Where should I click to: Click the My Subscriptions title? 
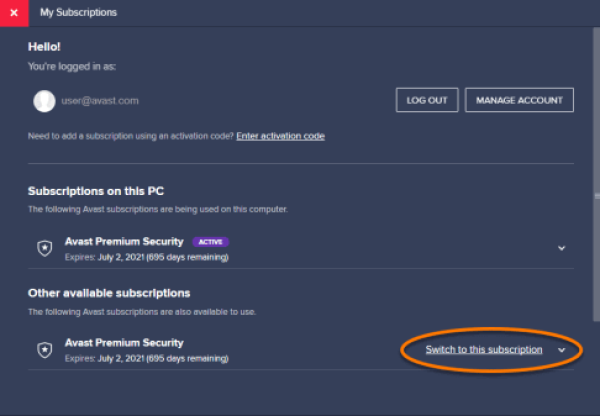click(x=78, y=13)
